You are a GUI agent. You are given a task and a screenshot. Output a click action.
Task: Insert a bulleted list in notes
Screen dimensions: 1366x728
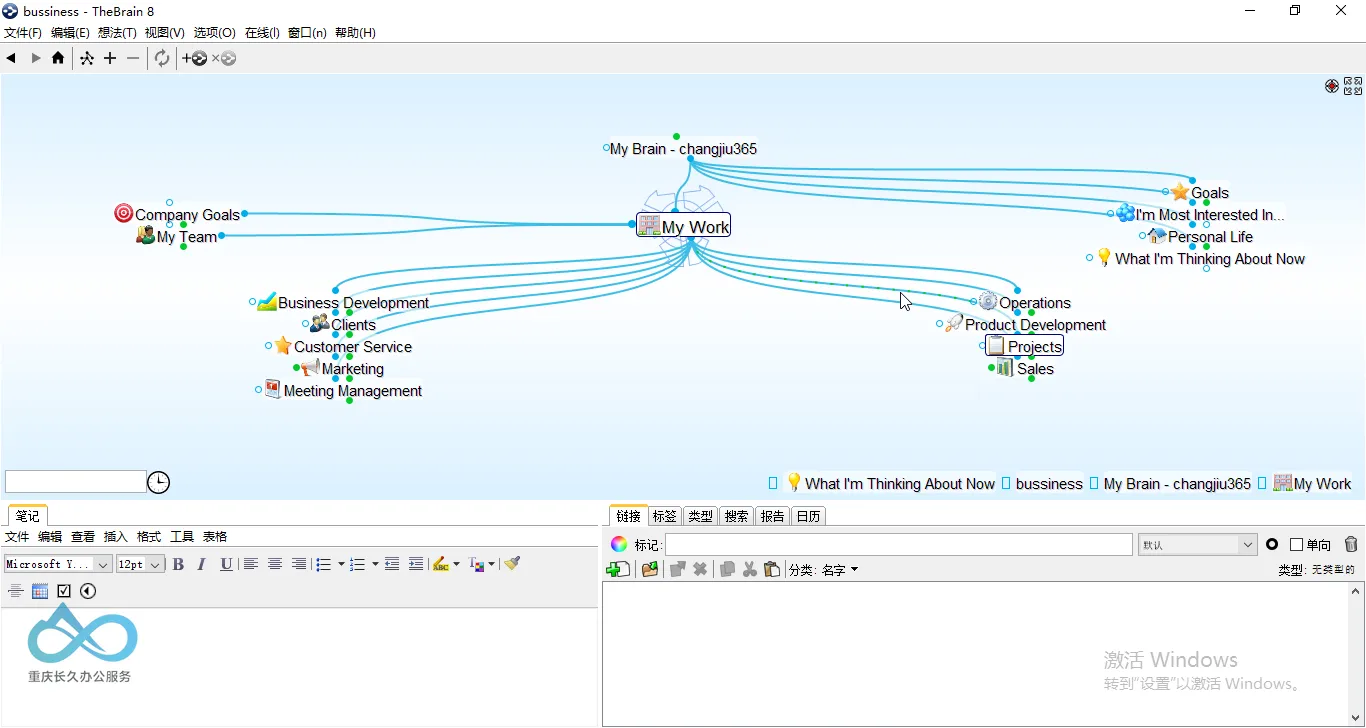[324, 564]
